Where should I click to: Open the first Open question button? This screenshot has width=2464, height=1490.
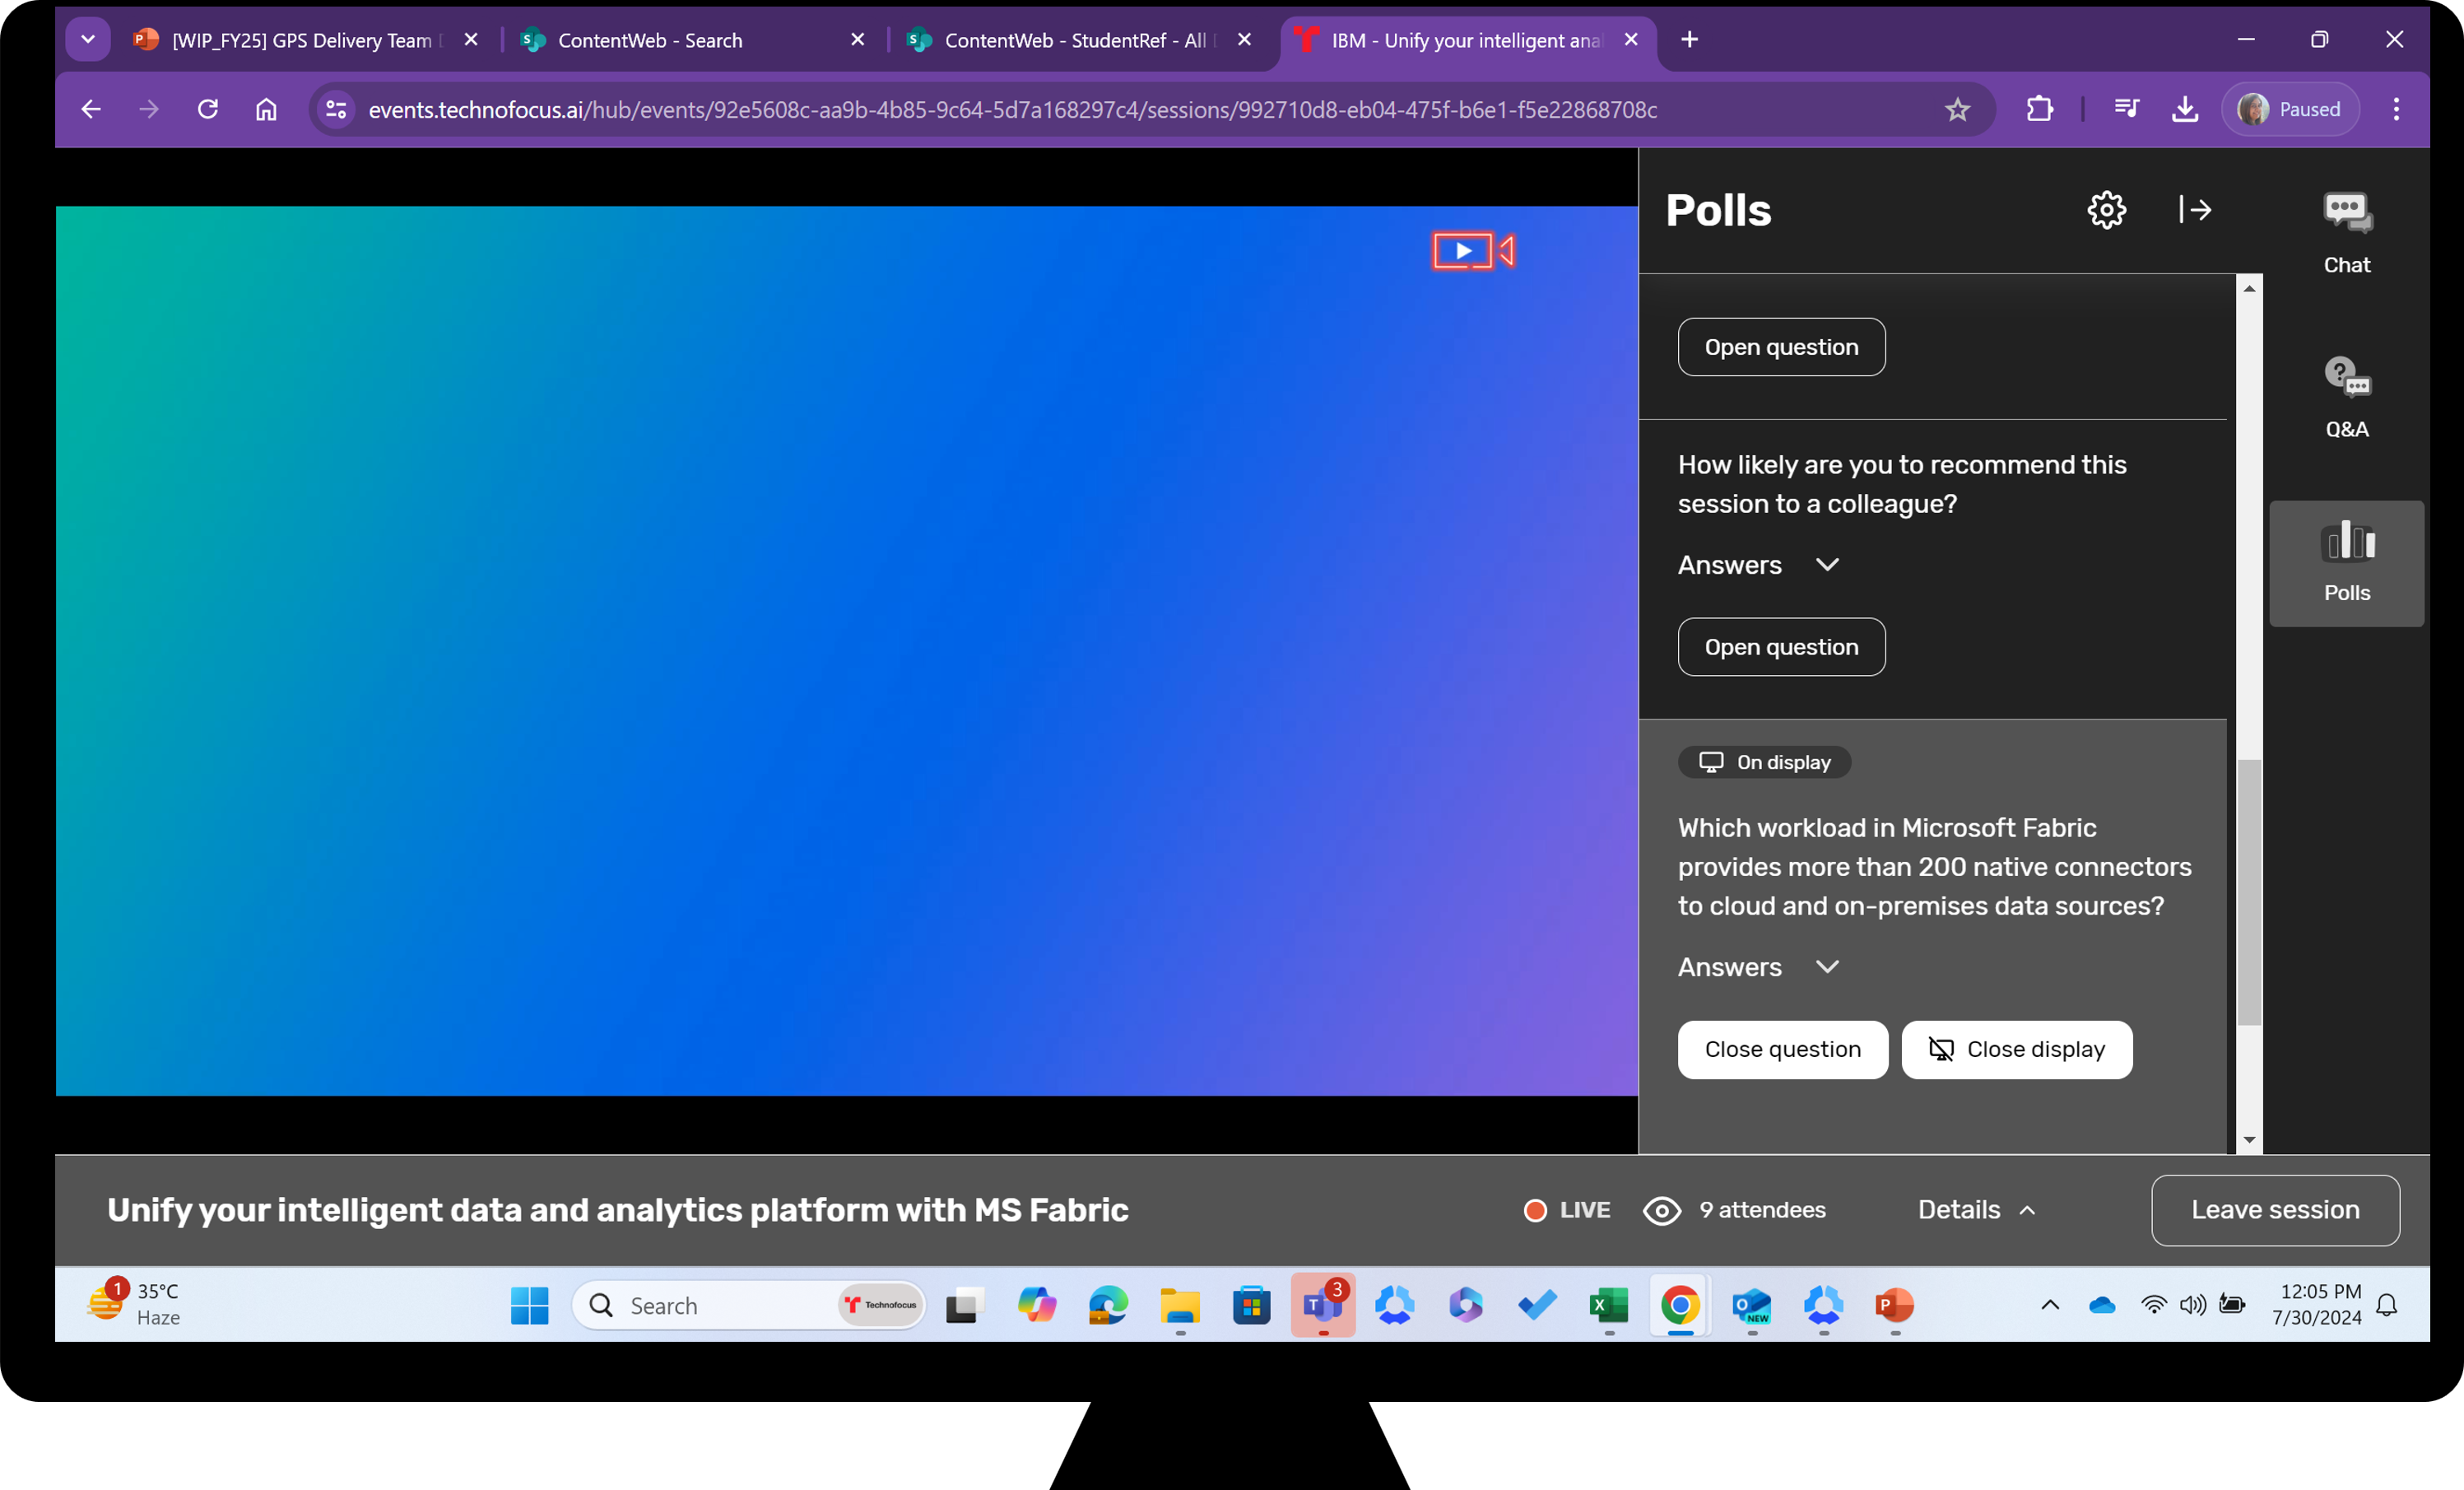[x=1781, y=347]
